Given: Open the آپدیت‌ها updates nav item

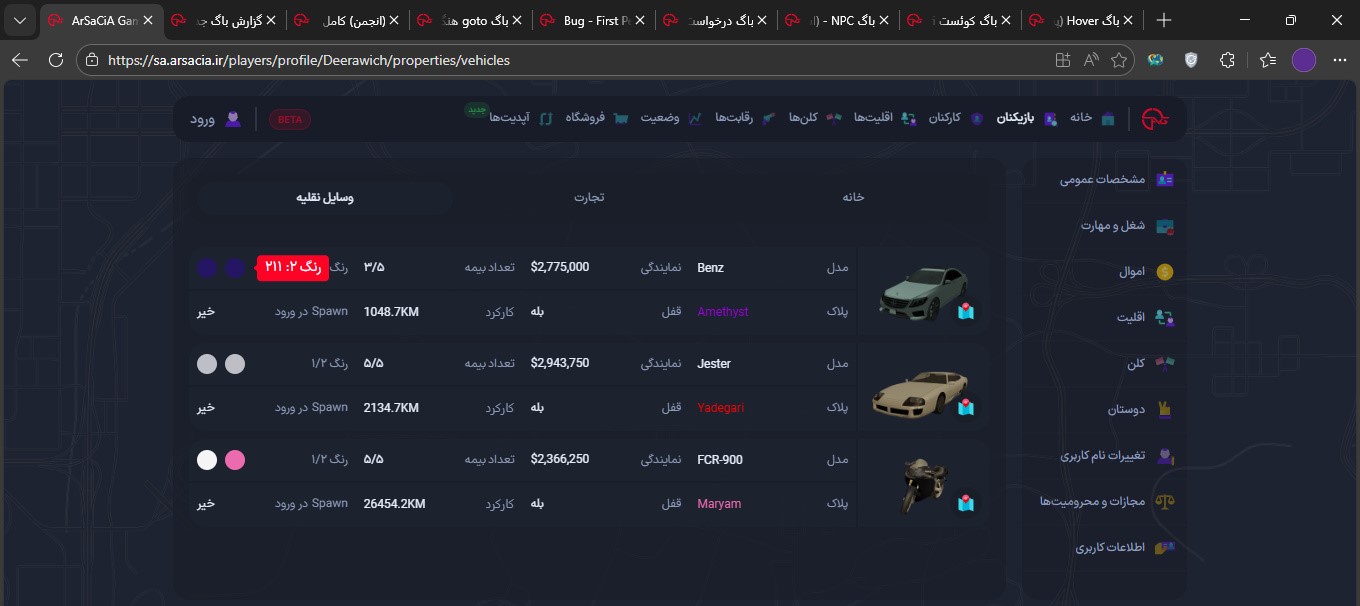Looking at the screenshot, I should pyautogui.click(x=520, y=118).
